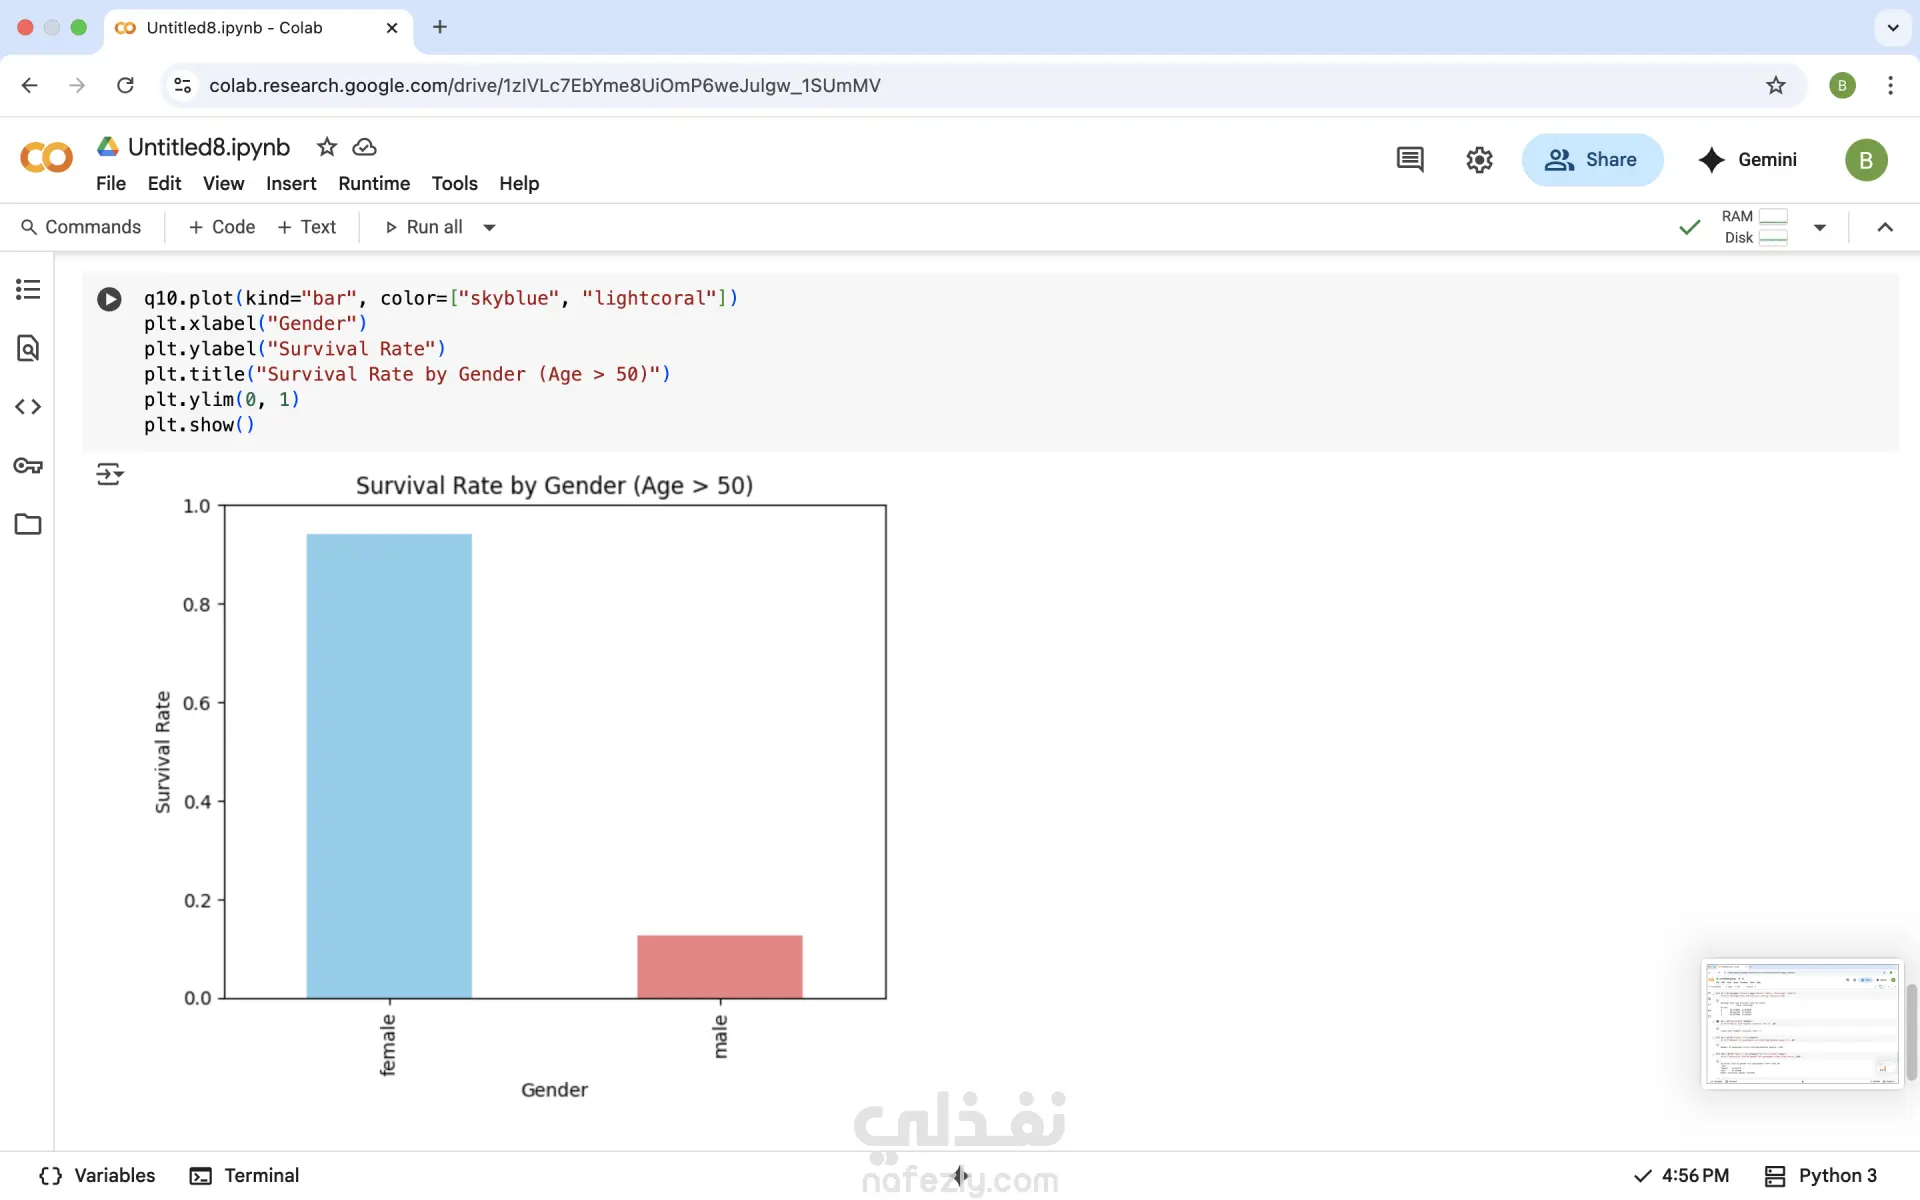Click the skyblue female bar in chart

pos(389,765)
